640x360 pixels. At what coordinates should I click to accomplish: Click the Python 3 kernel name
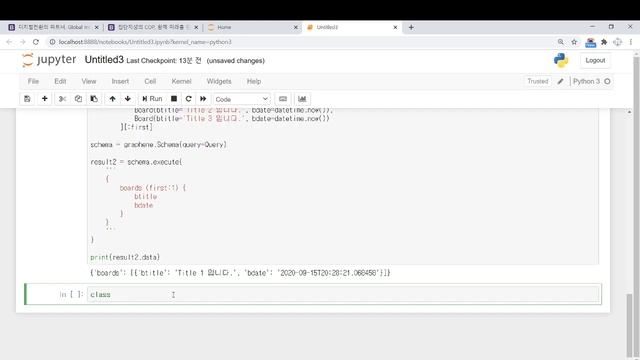[x=586, y=81]
